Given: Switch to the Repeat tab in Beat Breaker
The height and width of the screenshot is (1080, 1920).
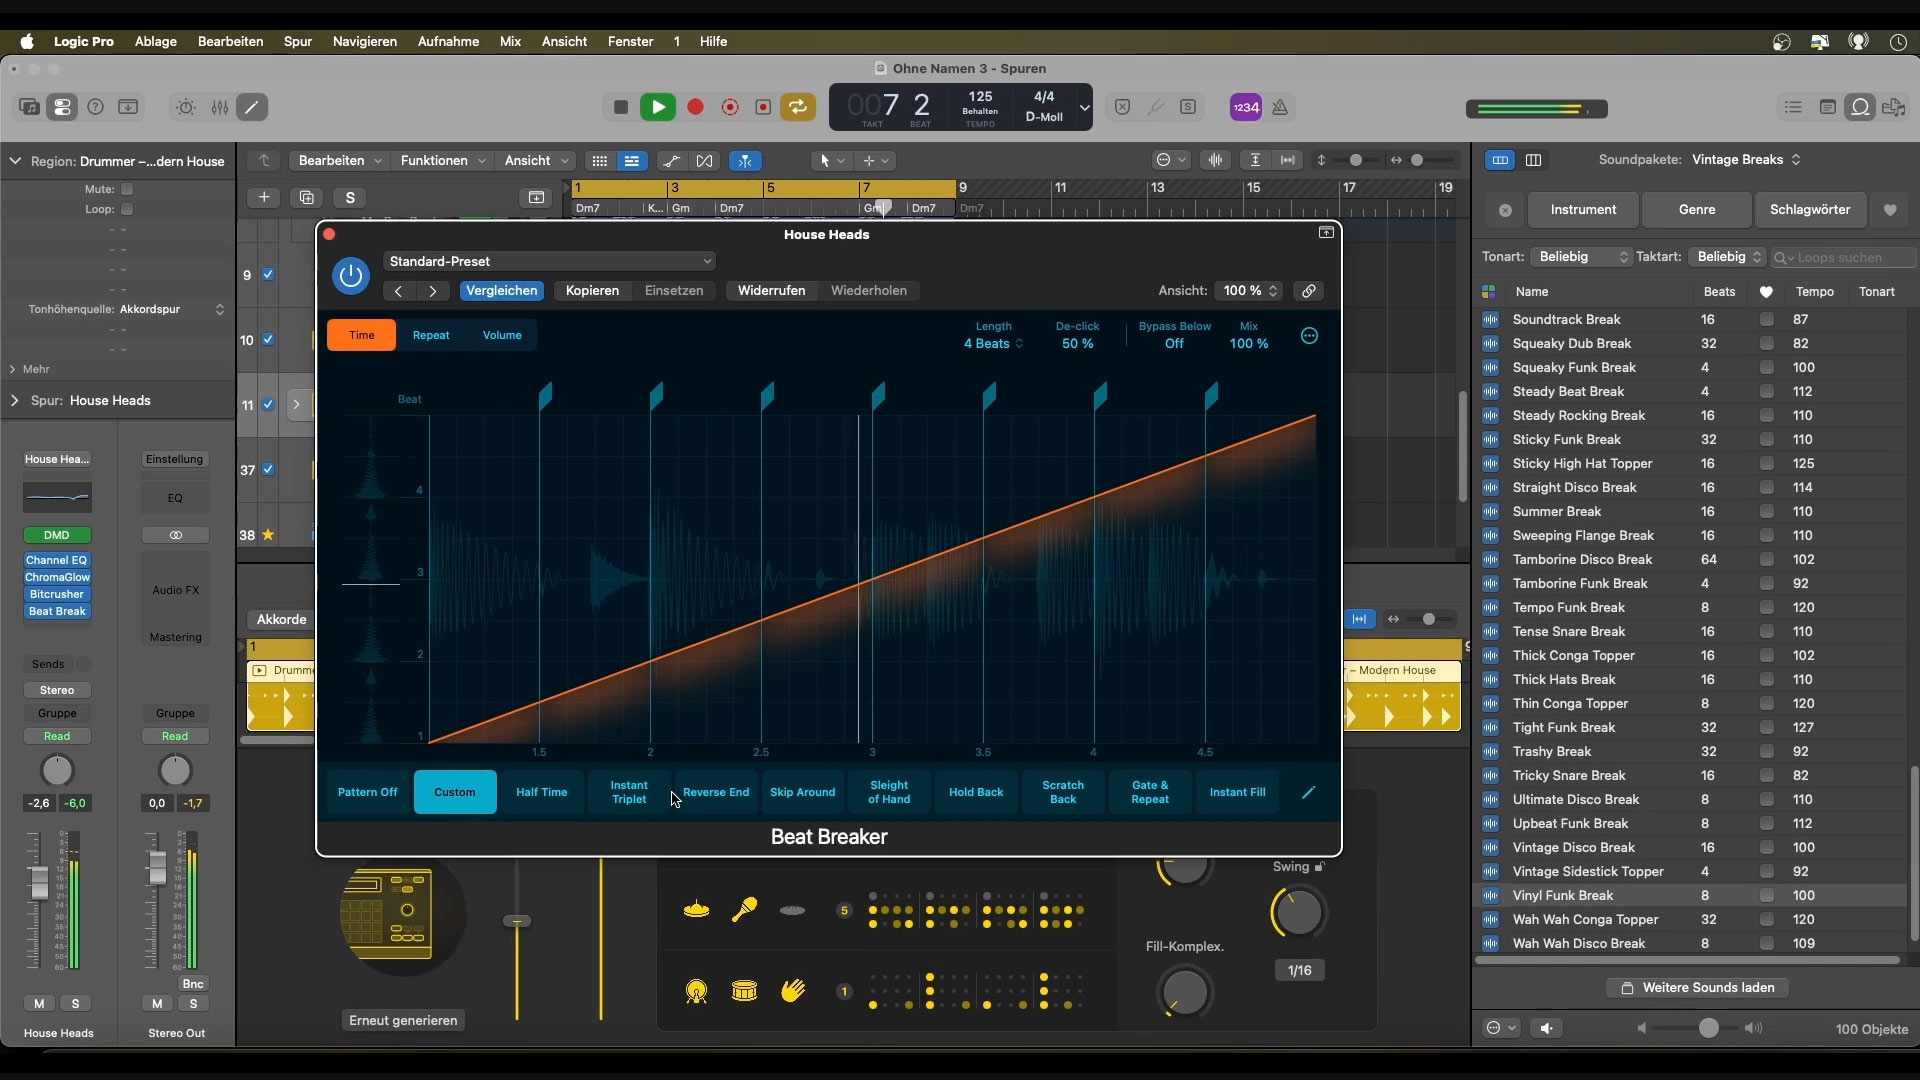Looking at the screenshot, I should point(431,335).
